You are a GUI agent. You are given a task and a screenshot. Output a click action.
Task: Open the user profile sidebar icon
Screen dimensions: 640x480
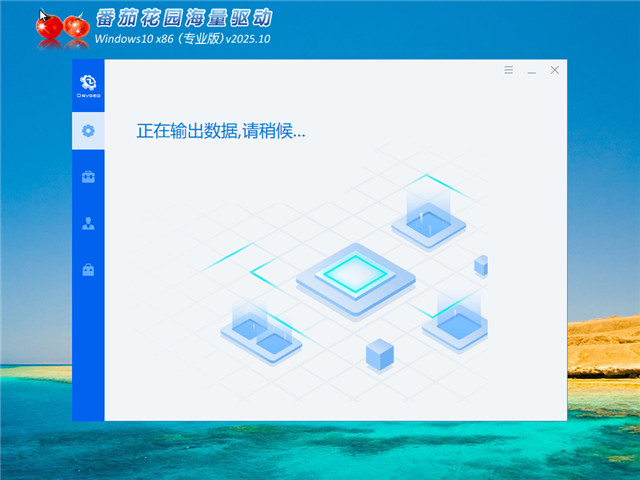click(x=88, y=223)
